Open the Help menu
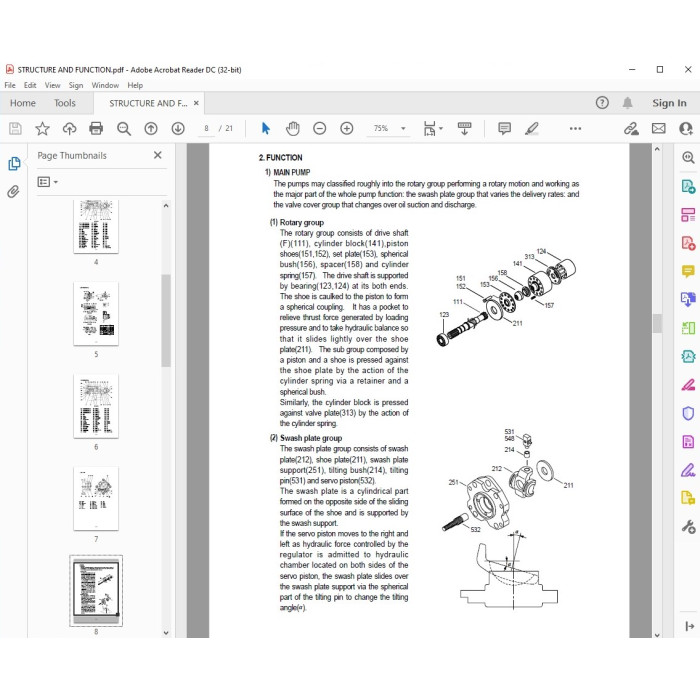Screen dimensions: 700x700 click(x=135, y=85)
